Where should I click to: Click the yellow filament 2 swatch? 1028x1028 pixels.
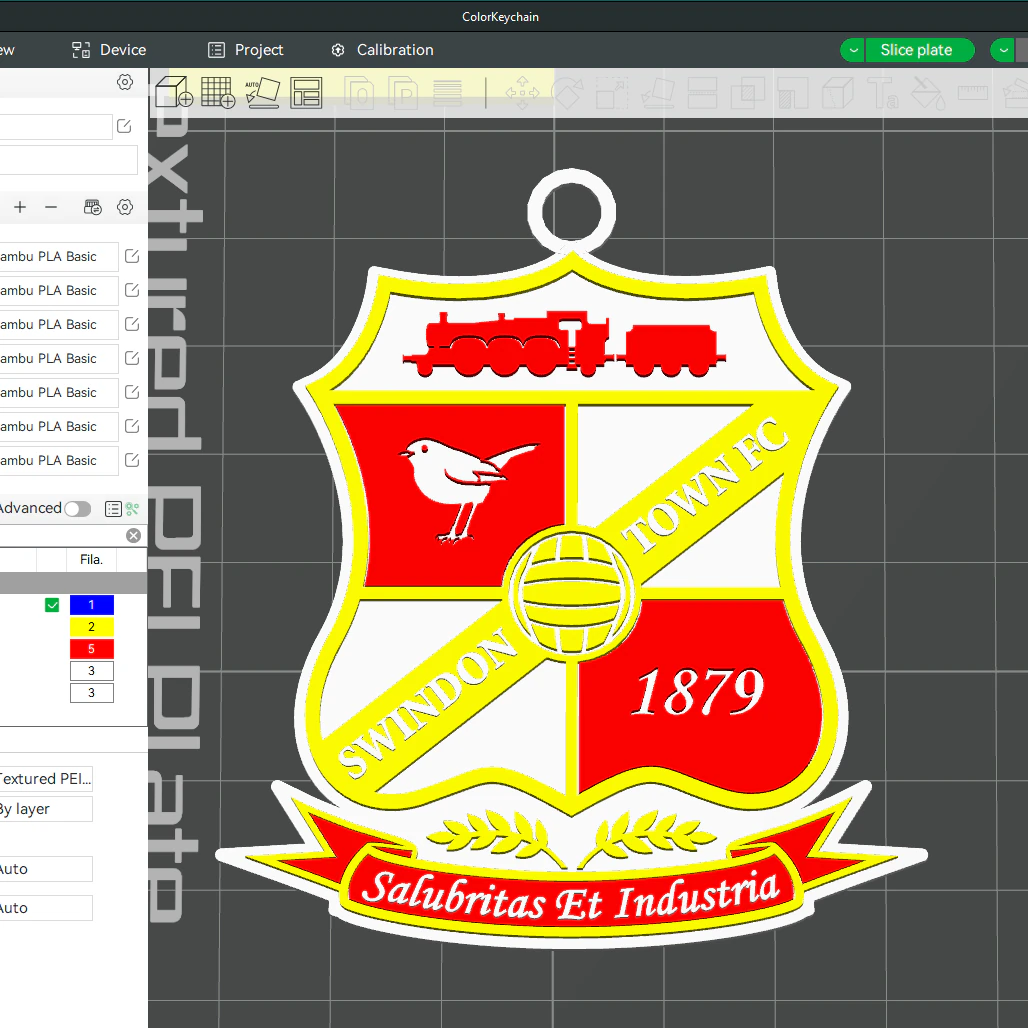pyautogui.click(x=92, y=627)
